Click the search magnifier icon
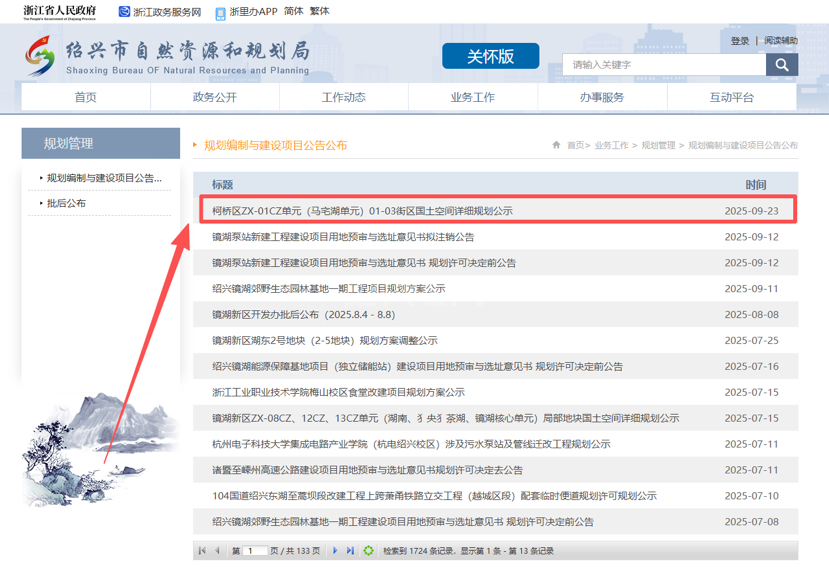The width and height of the screenshot is (829, 585). point(781,65)
